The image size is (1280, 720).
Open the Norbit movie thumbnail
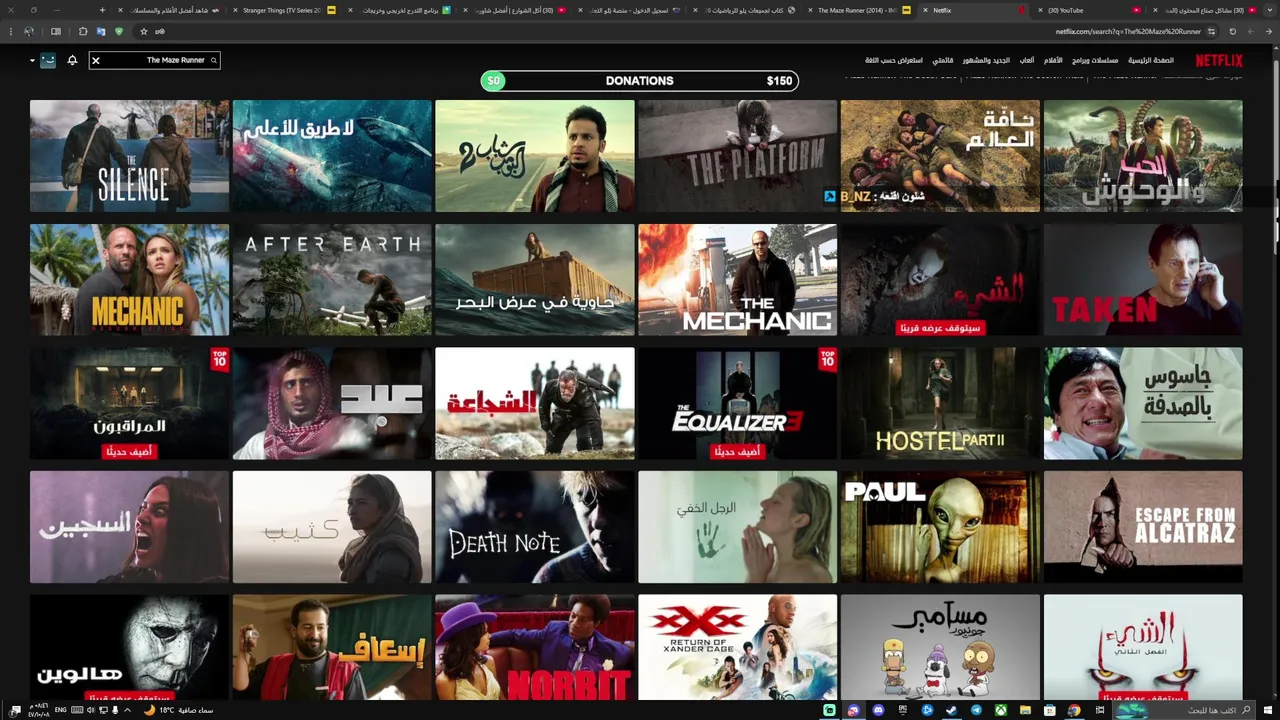click(535, 647)
